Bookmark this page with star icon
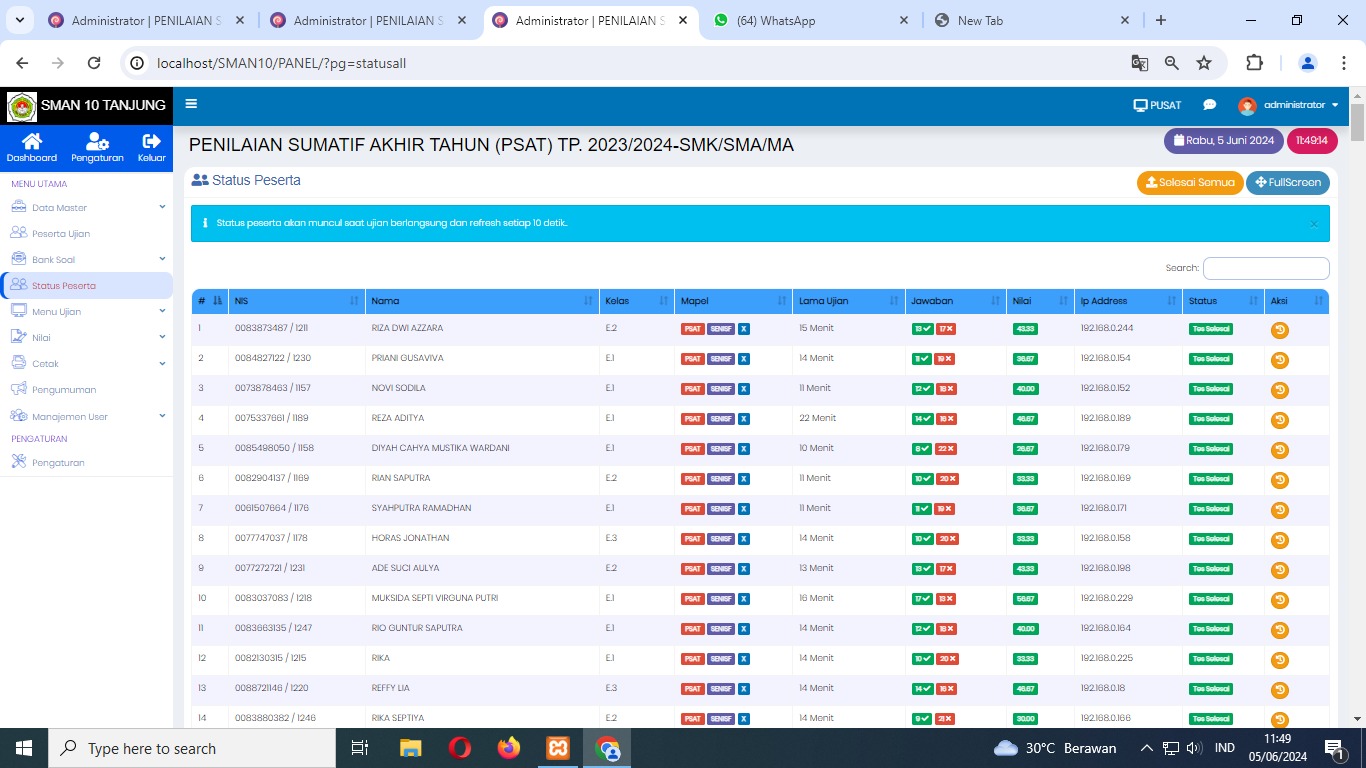1366x768 pixels. click(1204, 63)
